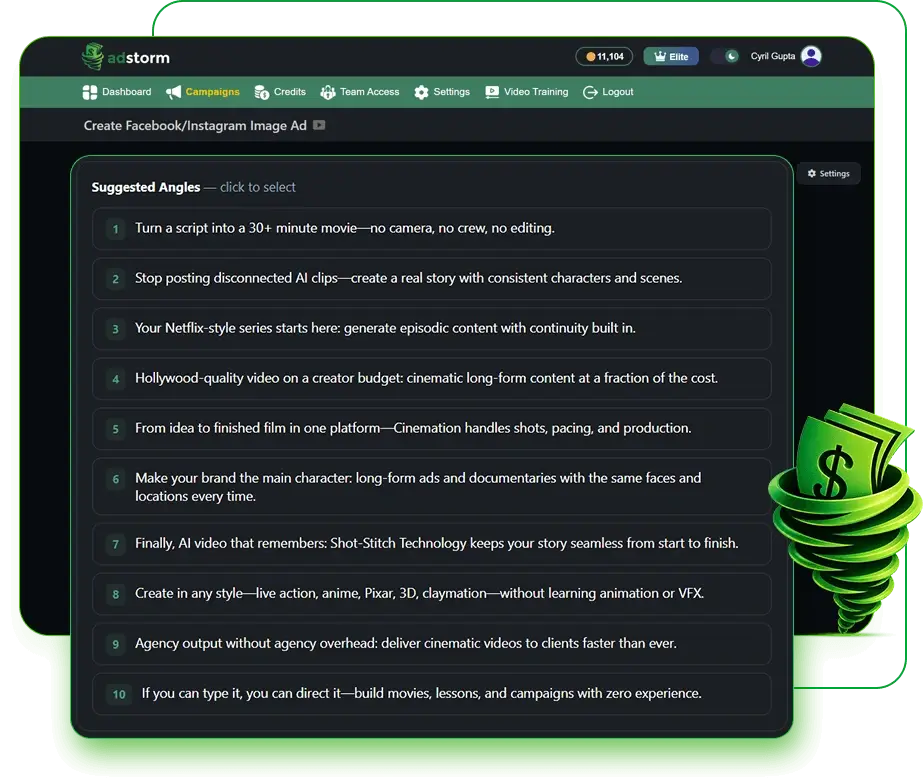Image resolution: width=923 pixels, height=782 pixels.
Task: Select angle 5: From idea to finished film
Action: (x=431, y=429)
